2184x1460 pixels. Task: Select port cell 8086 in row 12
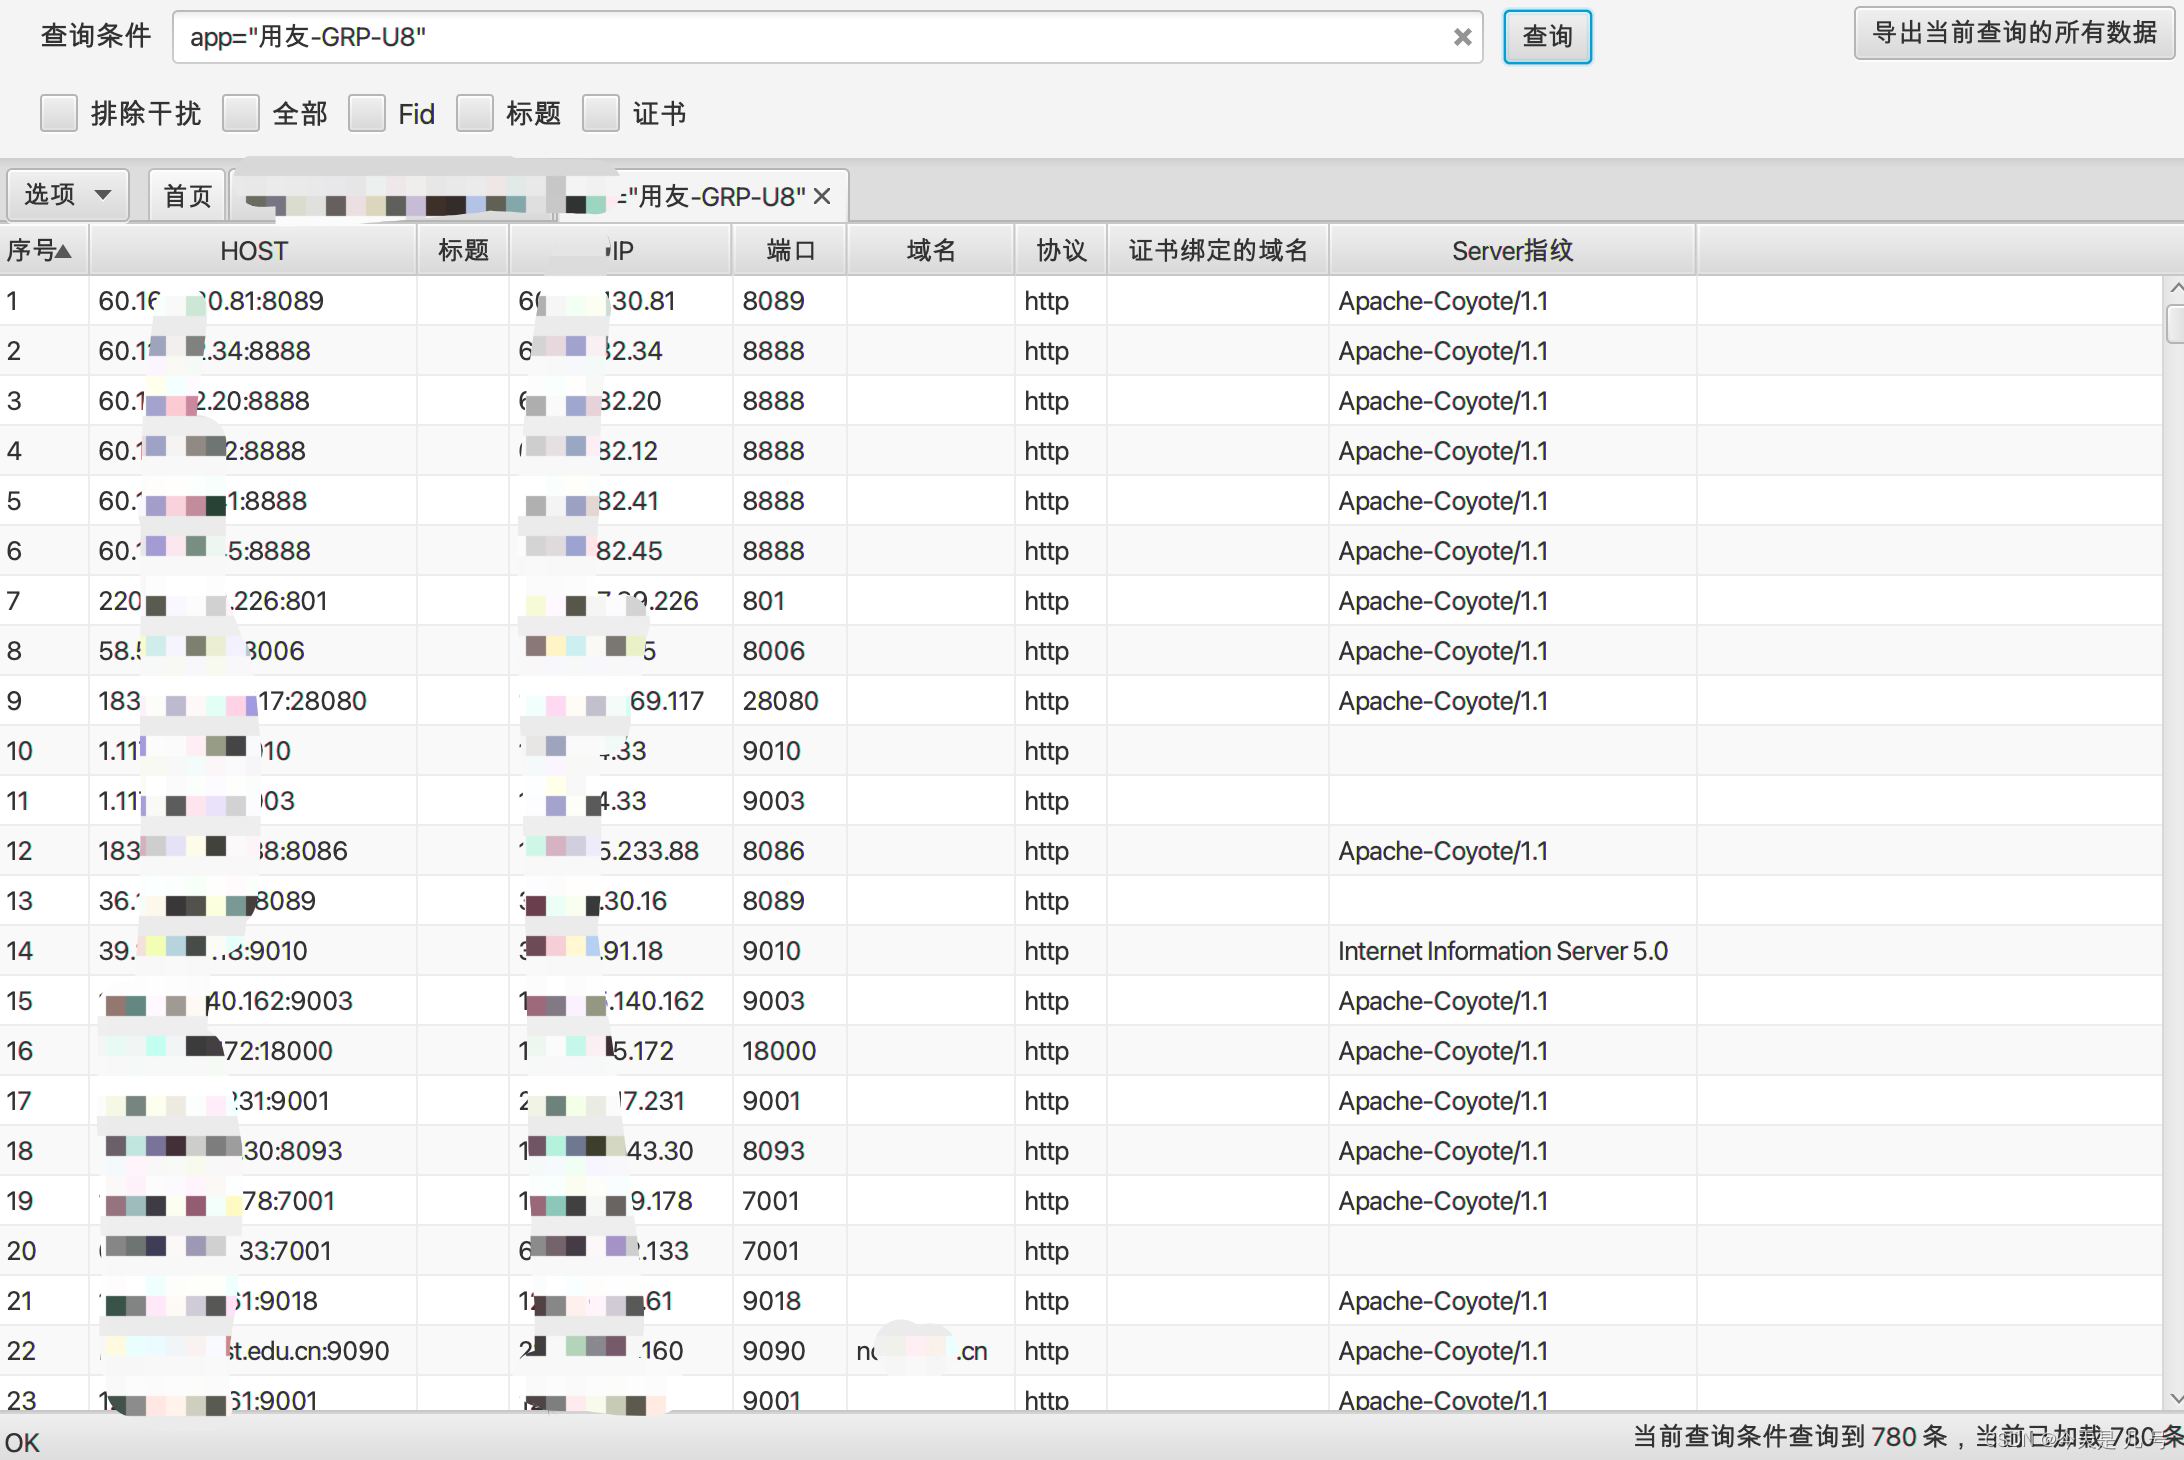(790, 851)
